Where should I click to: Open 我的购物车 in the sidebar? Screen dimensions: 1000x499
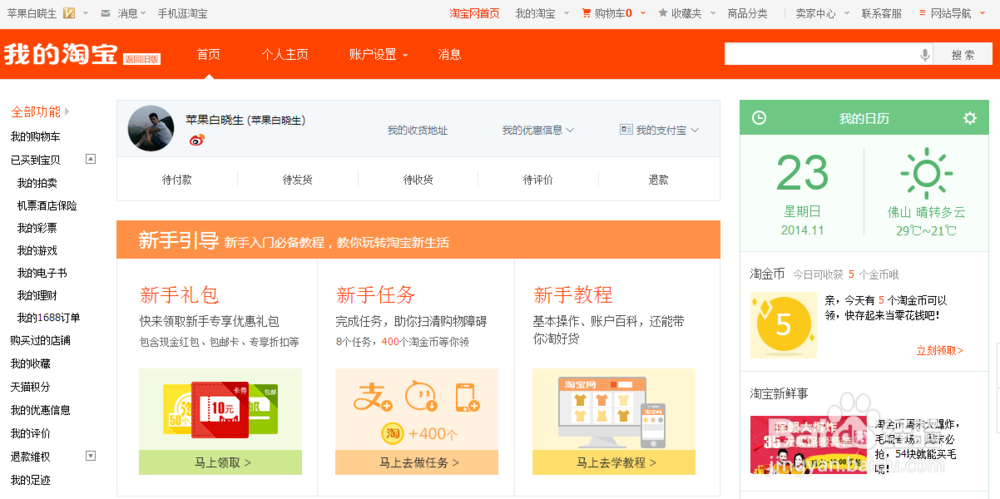36,137
